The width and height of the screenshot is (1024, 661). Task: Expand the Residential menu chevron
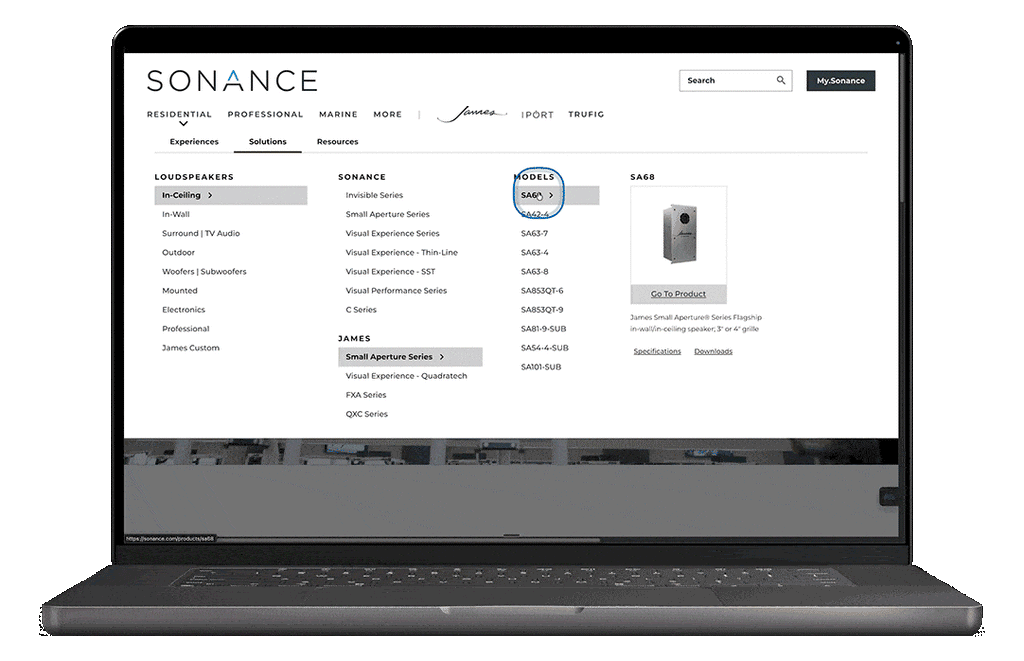(183, 124)
